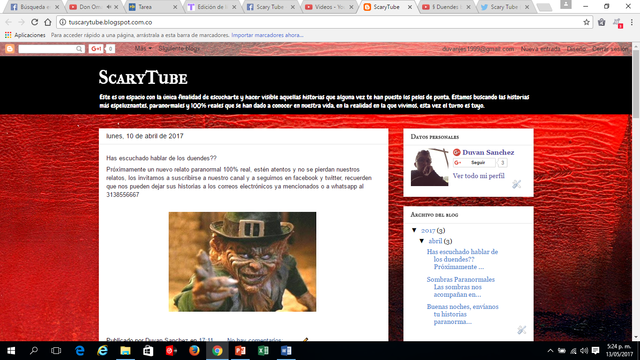
Task: Open File Explorer from the taskbar
Action: pyautogui.click(x=125, y=351)
